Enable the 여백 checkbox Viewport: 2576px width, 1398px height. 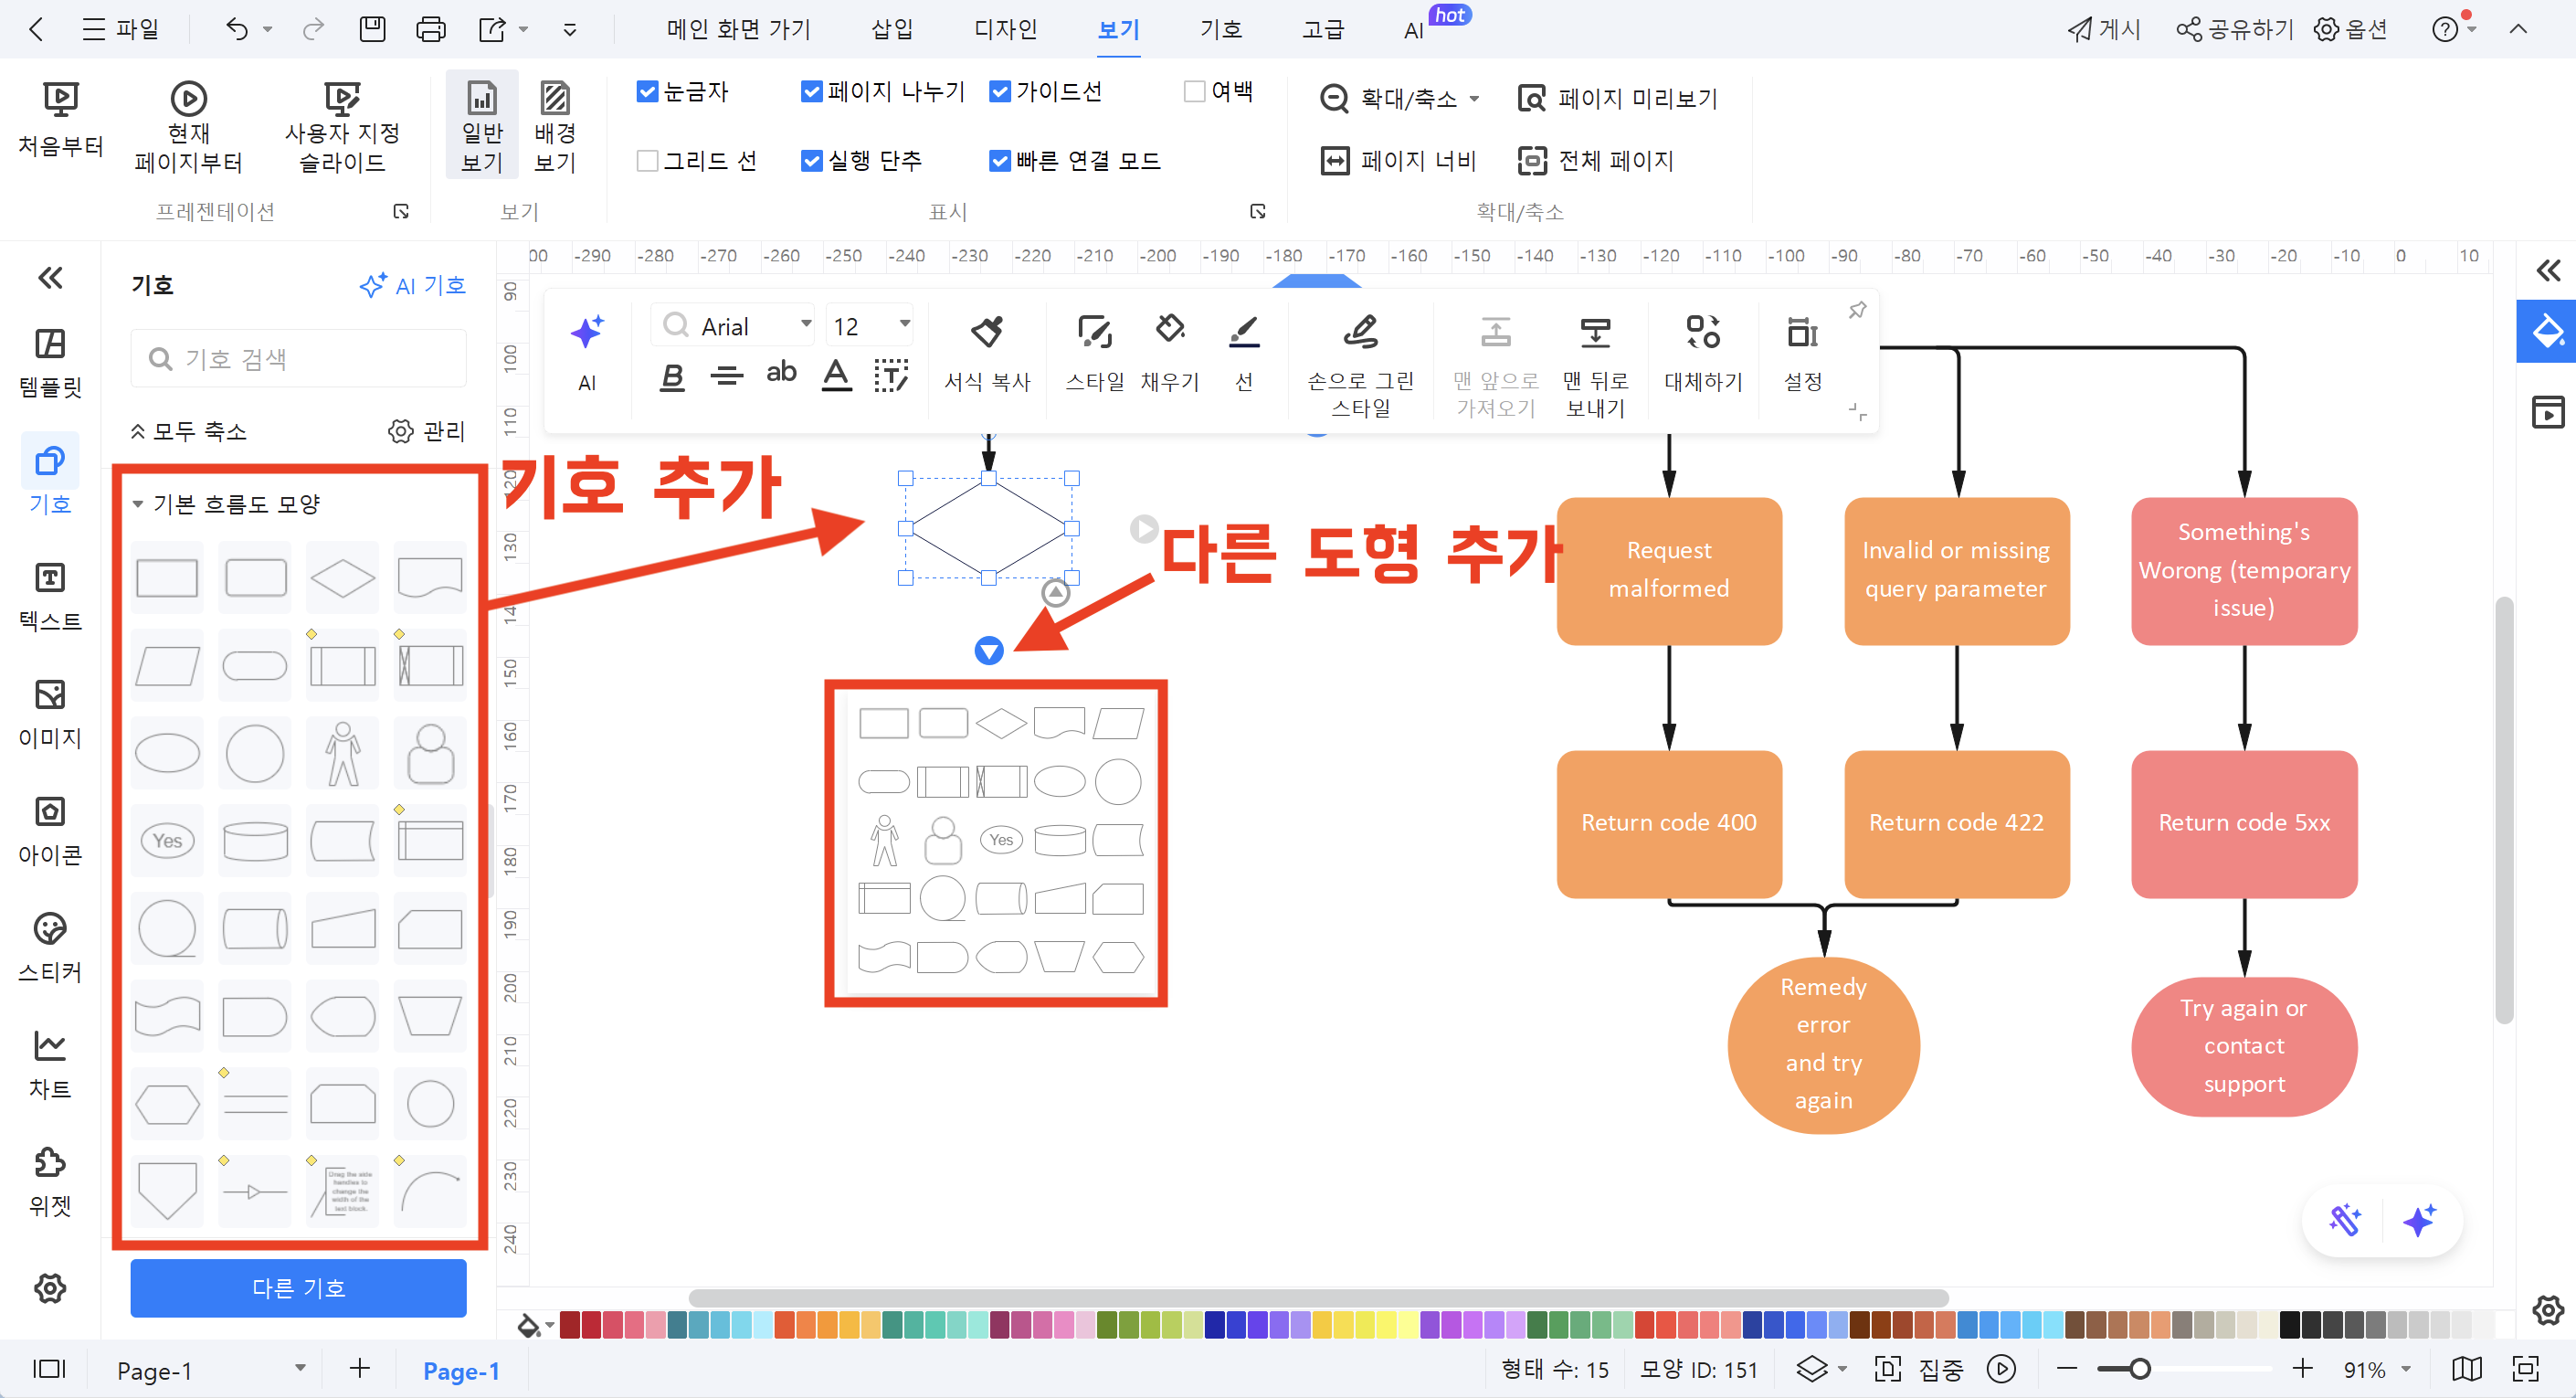tap(1193, 91)
